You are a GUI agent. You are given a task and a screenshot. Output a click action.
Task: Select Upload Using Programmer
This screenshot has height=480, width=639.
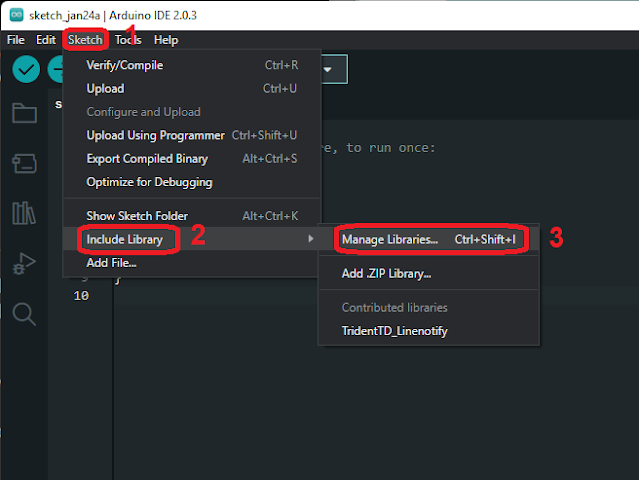[x=192, y=135]
